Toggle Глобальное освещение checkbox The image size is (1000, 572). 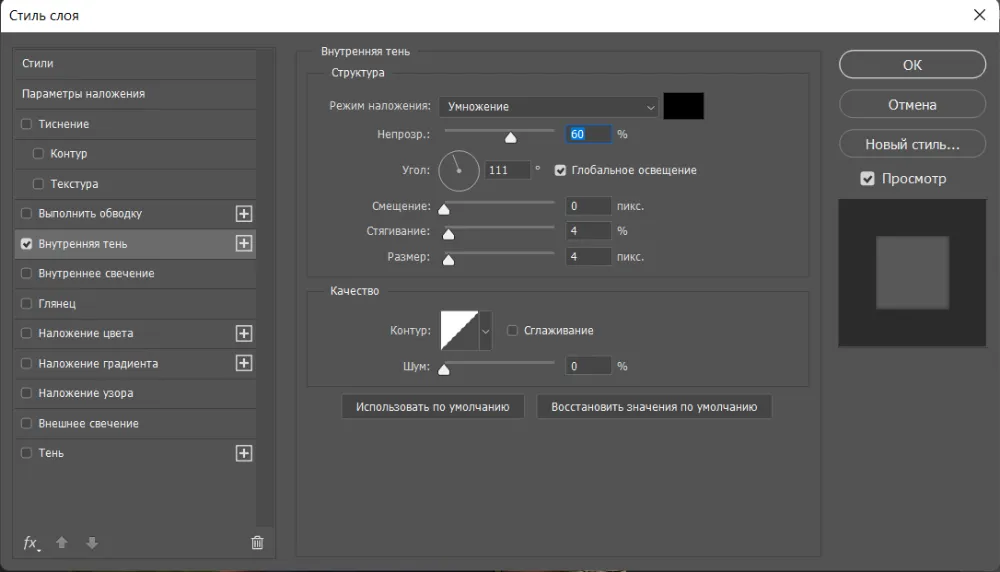pos(560,170)
